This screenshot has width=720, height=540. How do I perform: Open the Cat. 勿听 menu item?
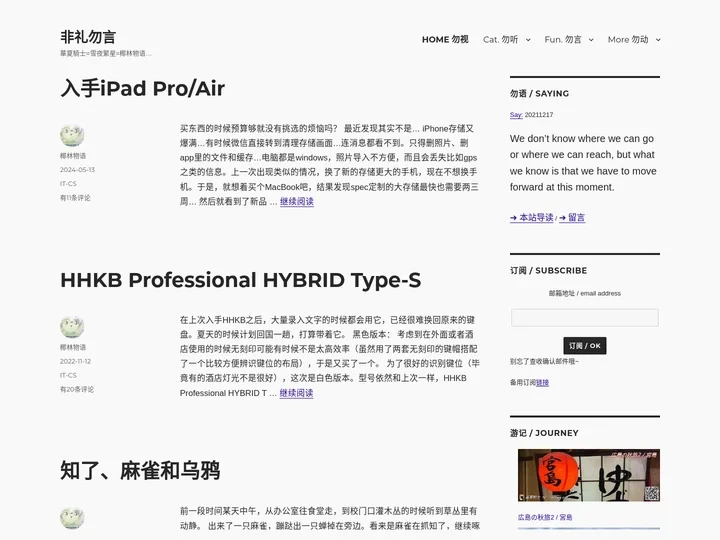[x=500, y=39]
